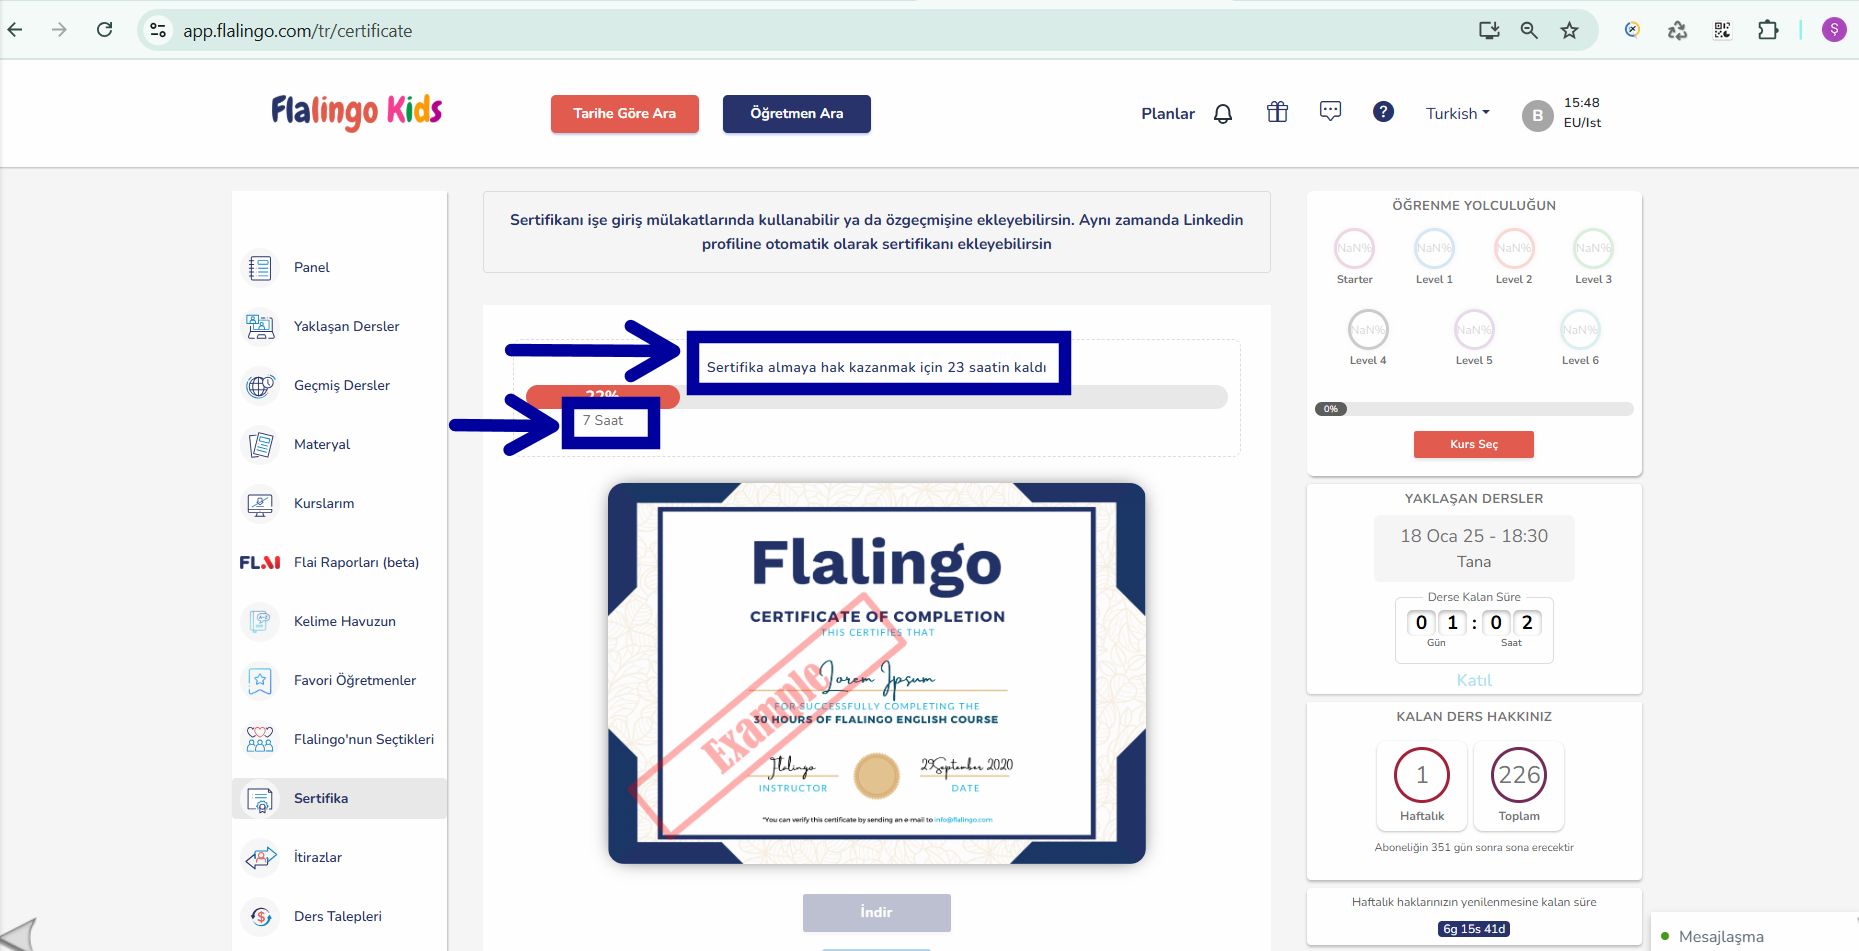Viewport: 1859px width, 951px height.
Task: Click the Favori Öğretmenler star icon
Action: 260,681
